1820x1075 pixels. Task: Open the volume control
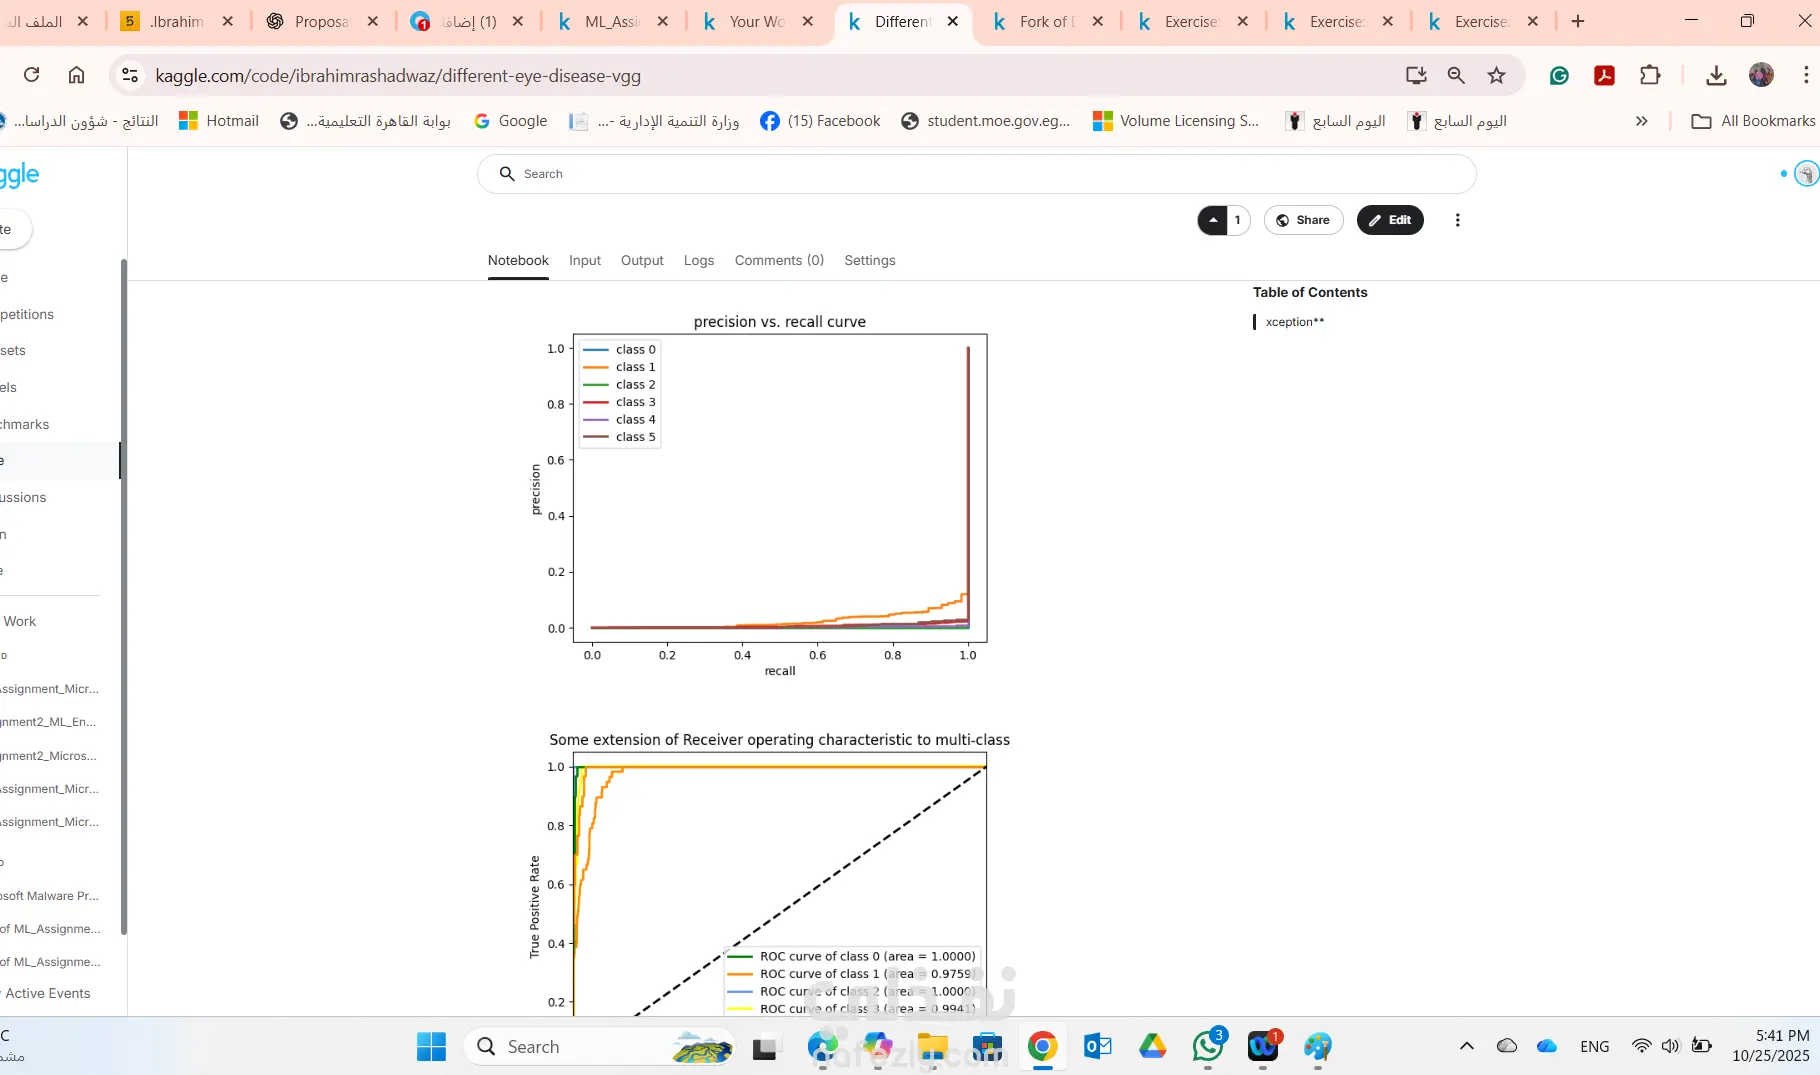(x=1670, y=1046)
